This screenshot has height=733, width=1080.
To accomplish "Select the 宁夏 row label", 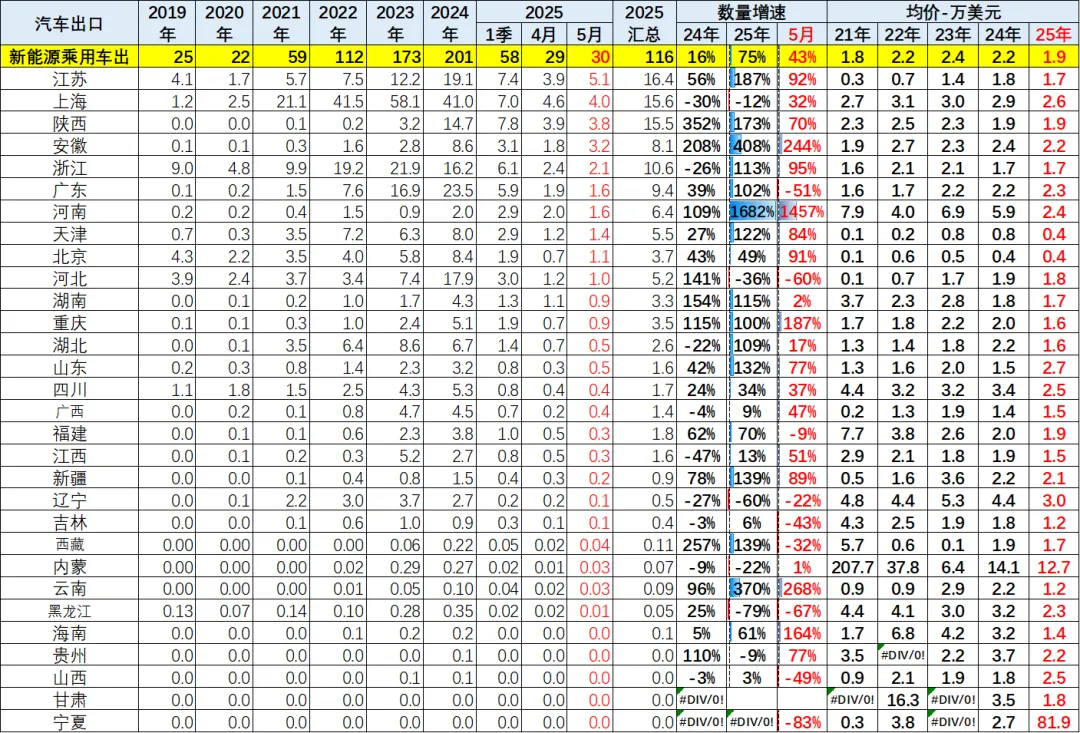I will coord(70,721).
